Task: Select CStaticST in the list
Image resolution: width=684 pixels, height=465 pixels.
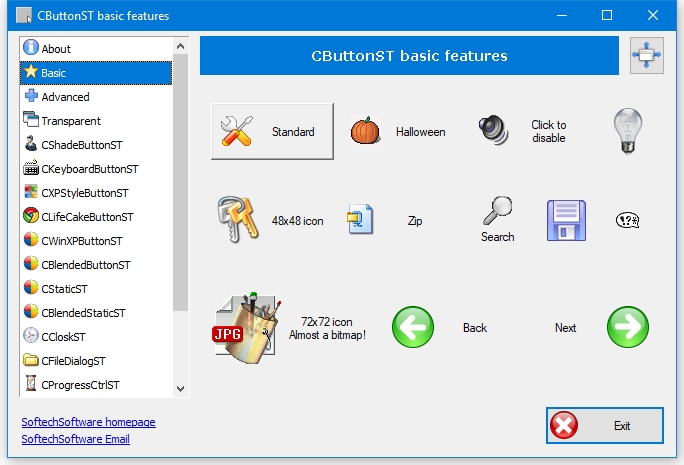Action: (x=96, y=288)
